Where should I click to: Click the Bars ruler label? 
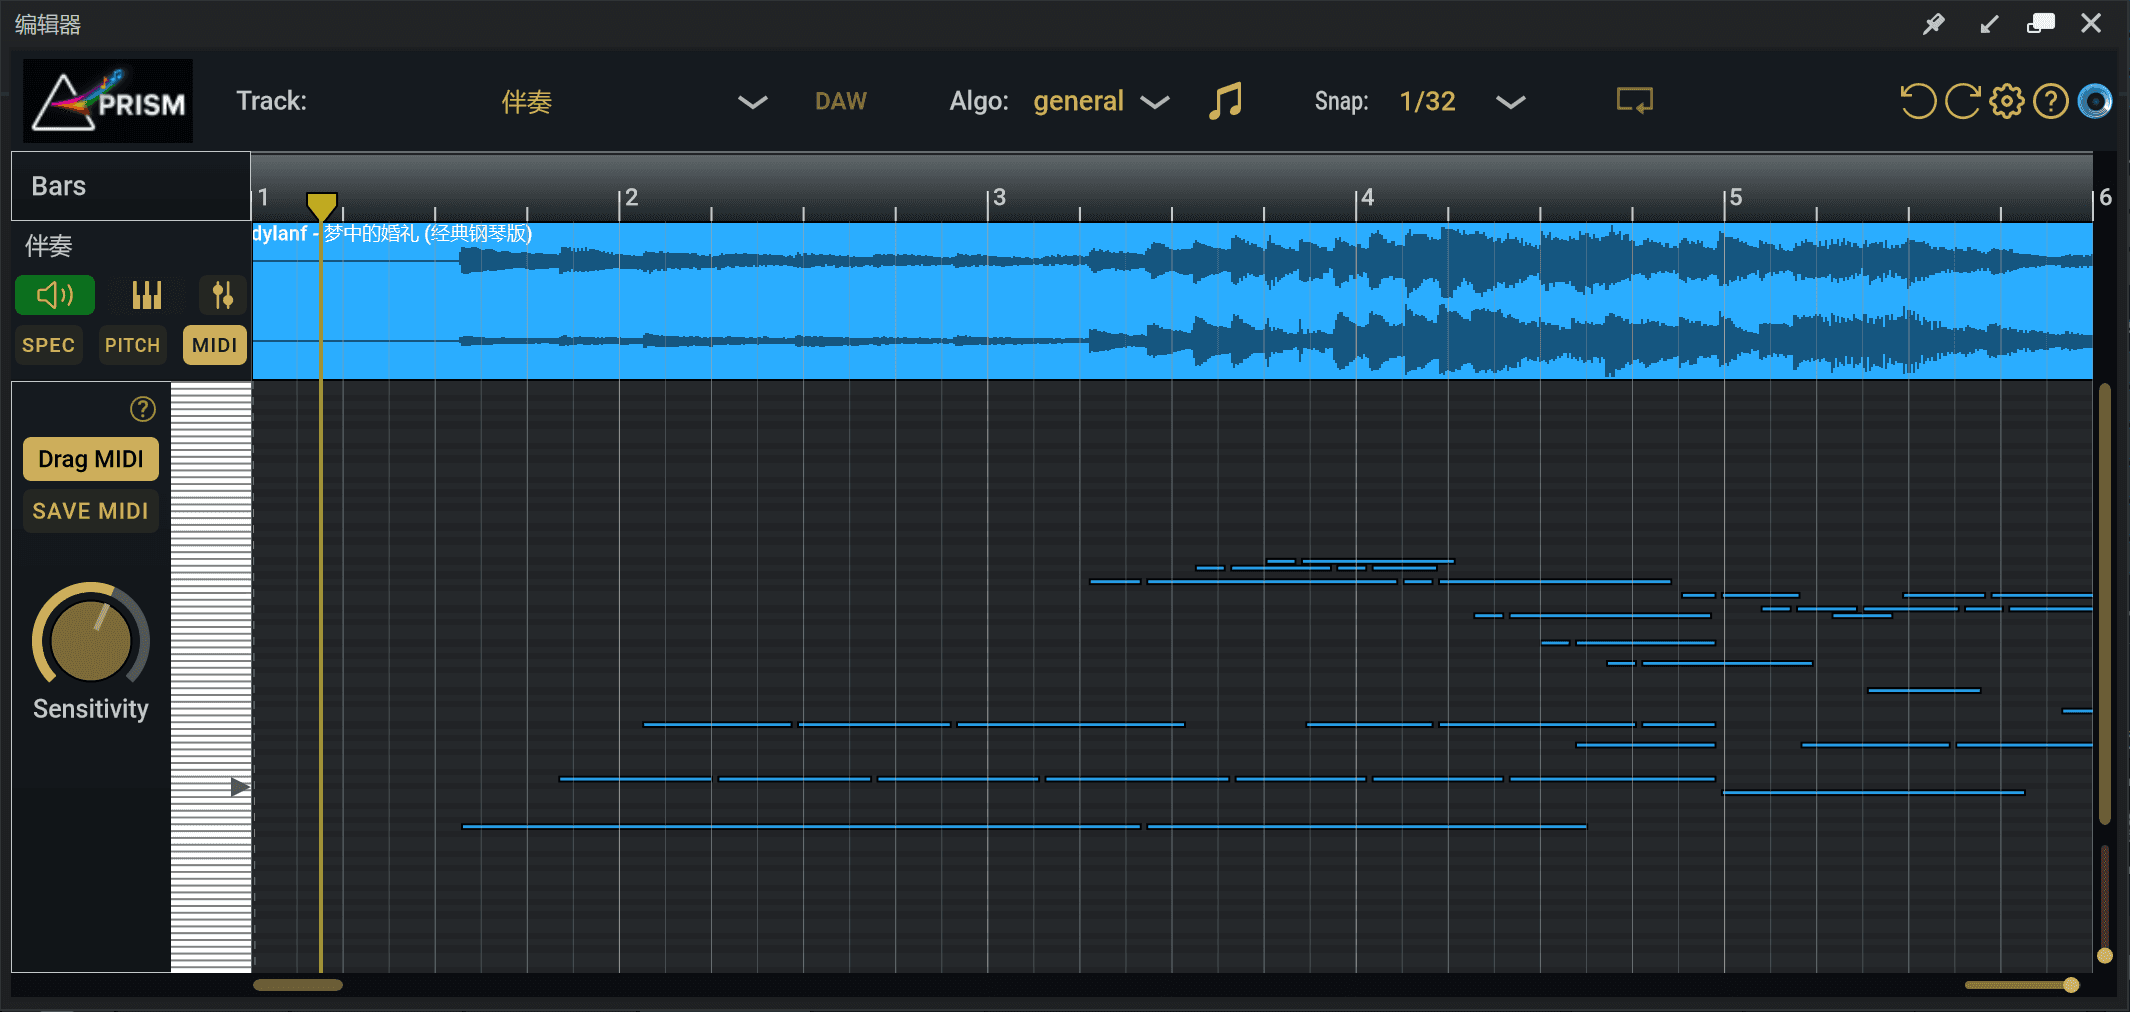(59, 186)
